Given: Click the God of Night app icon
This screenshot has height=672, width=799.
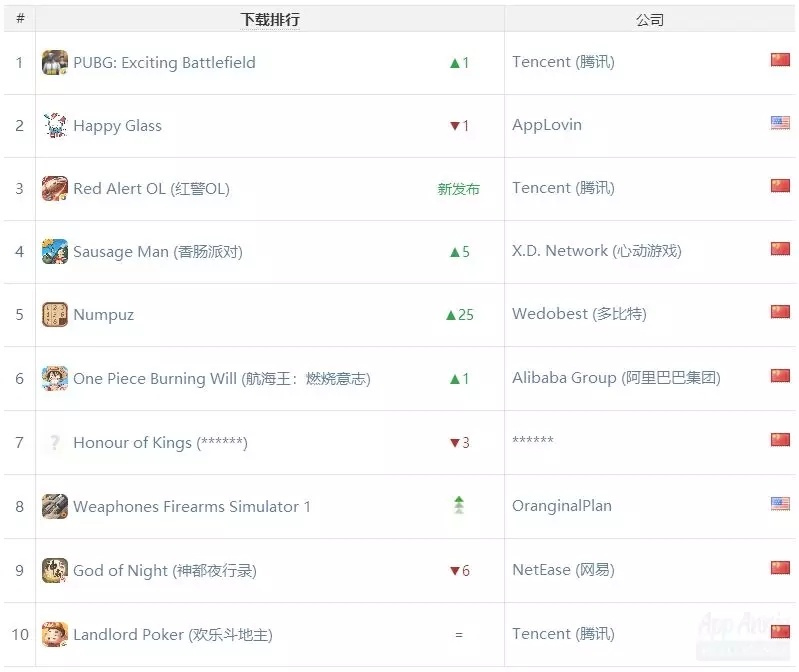Looking at the screenshot, I should point(55,571).
